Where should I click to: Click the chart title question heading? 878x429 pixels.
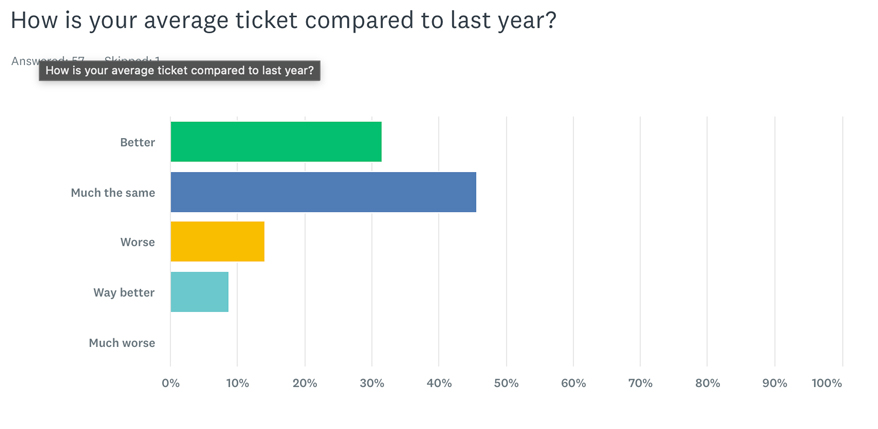[x=283, y=20]
